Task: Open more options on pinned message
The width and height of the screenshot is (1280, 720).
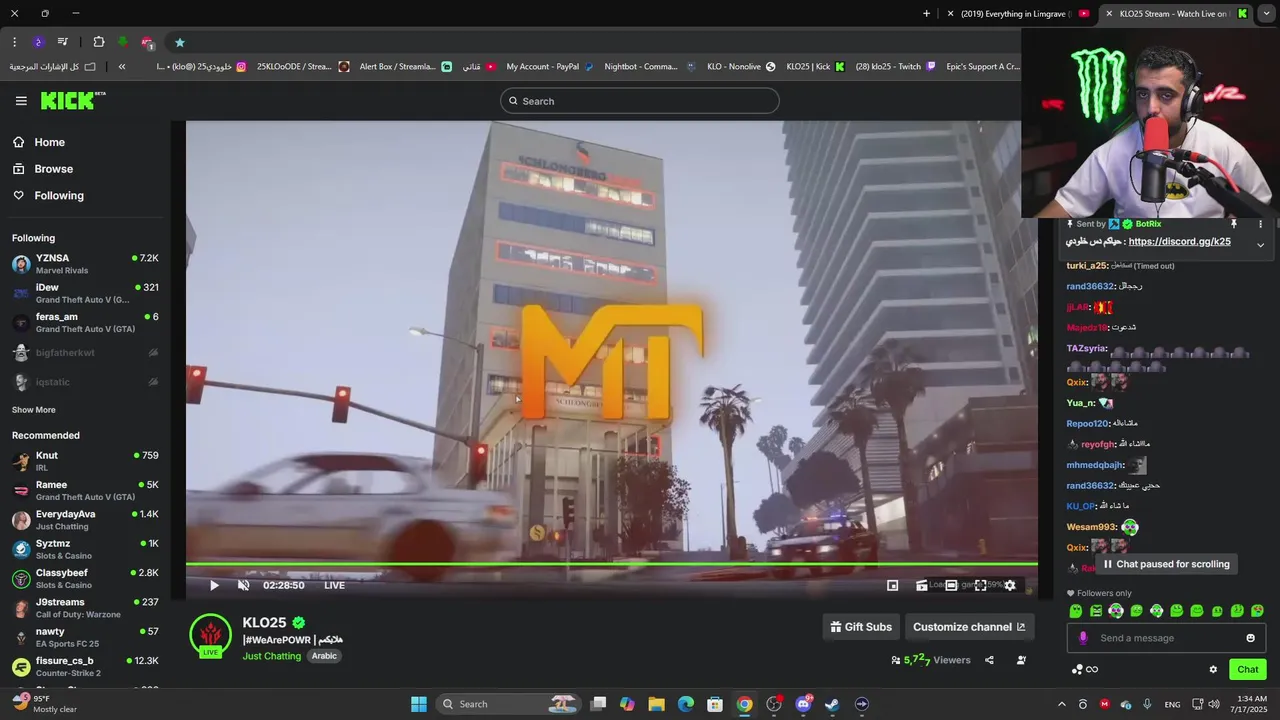Action: (1260, 224)
